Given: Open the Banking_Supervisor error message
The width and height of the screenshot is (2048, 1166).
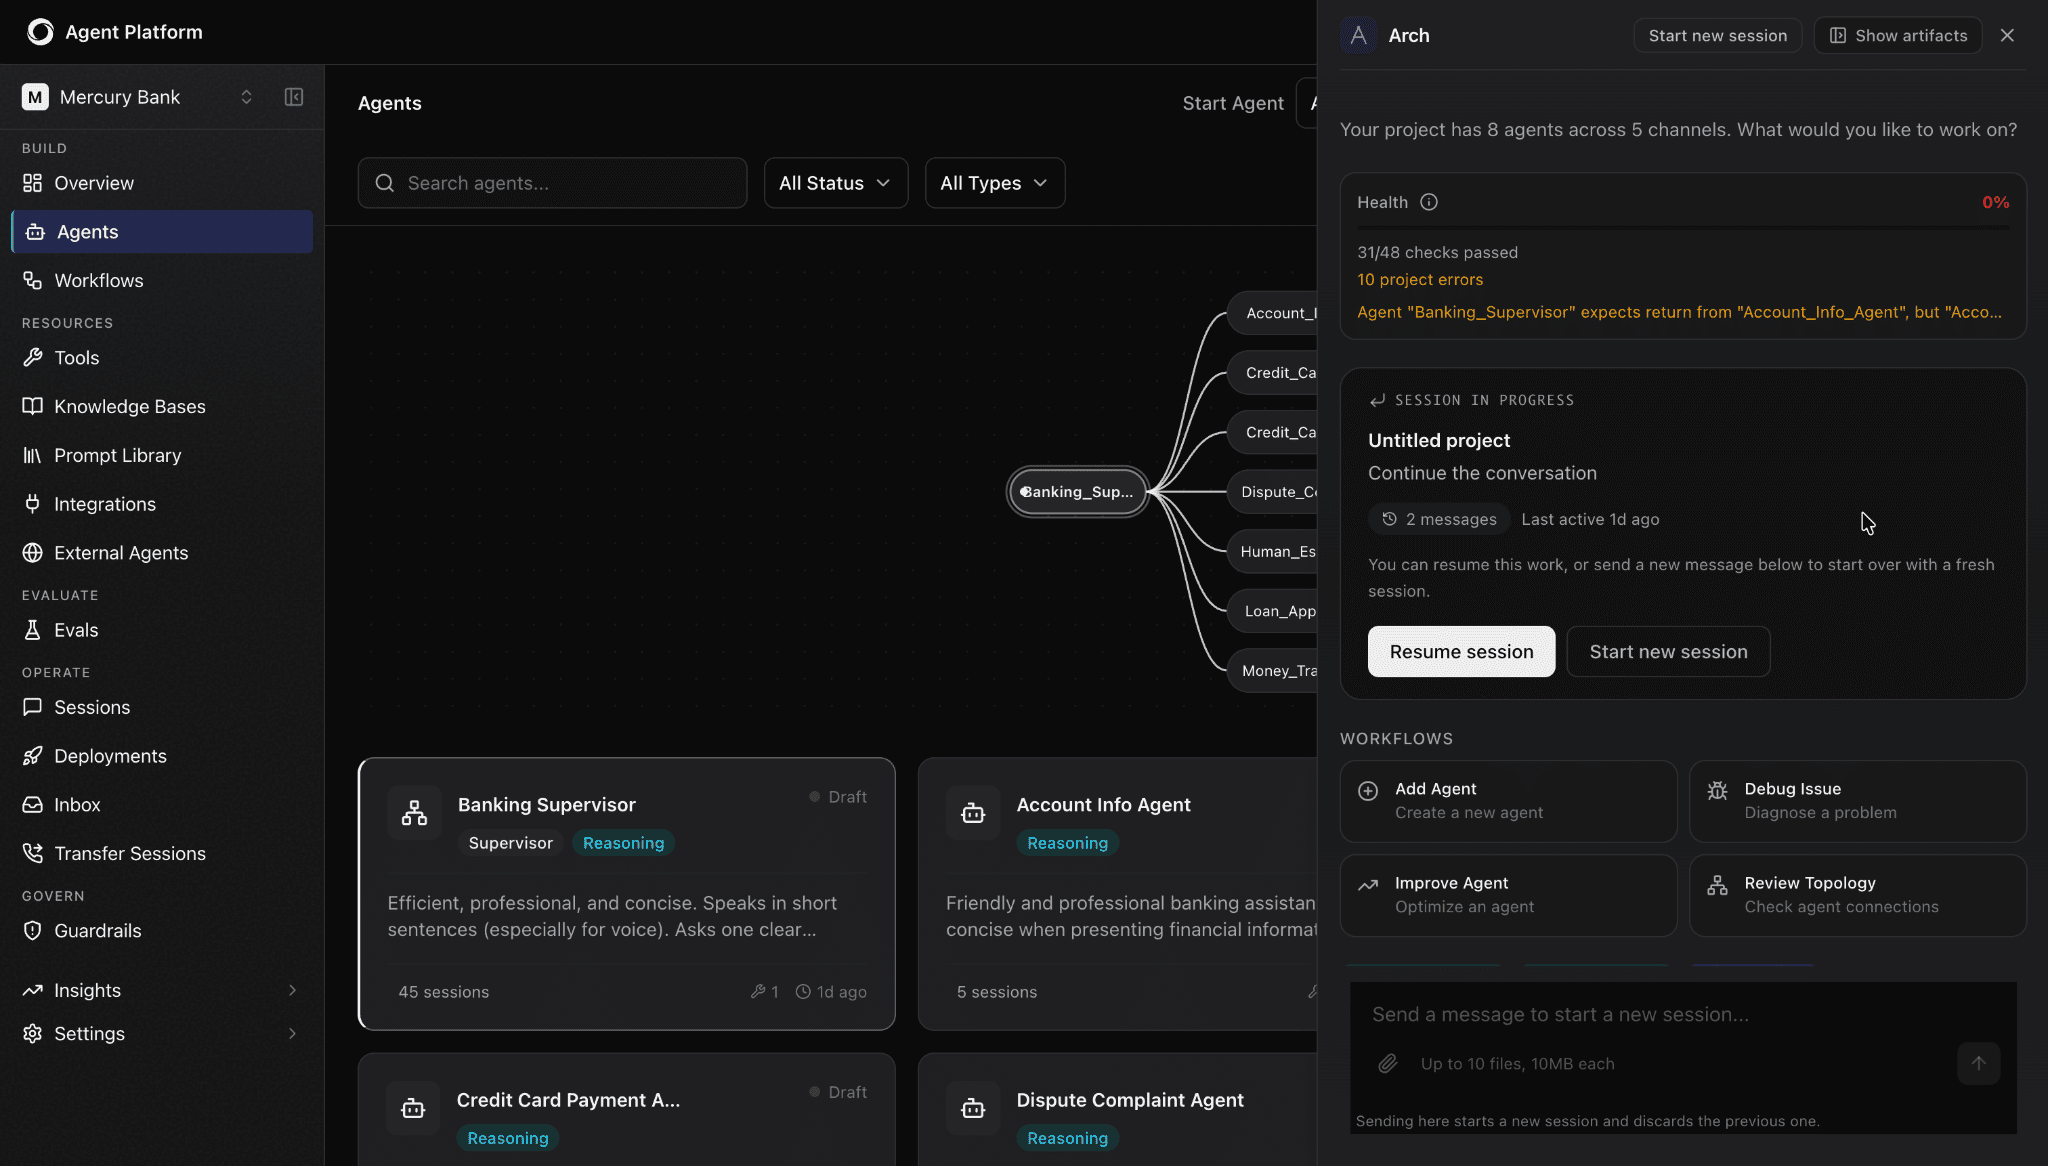Looking at the screenshot, I should [1679, 312].
